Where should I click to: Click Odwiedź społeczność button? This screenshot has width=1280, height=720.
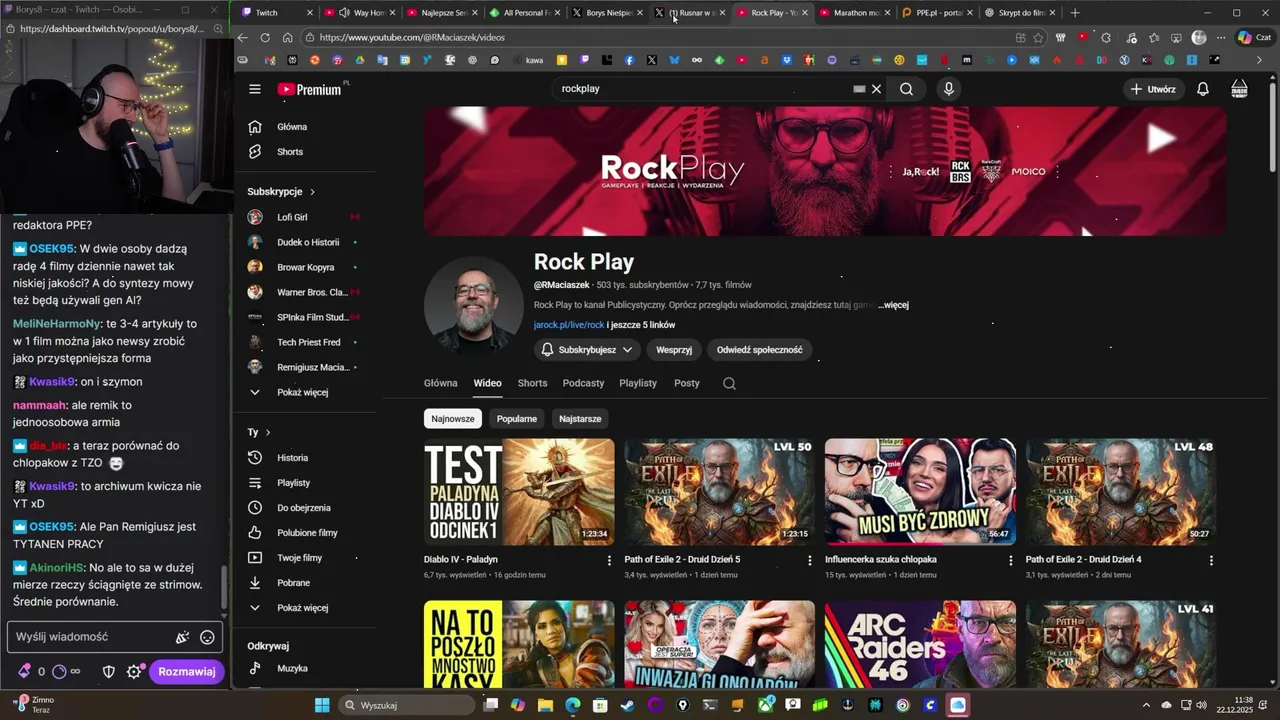point(759,350)
